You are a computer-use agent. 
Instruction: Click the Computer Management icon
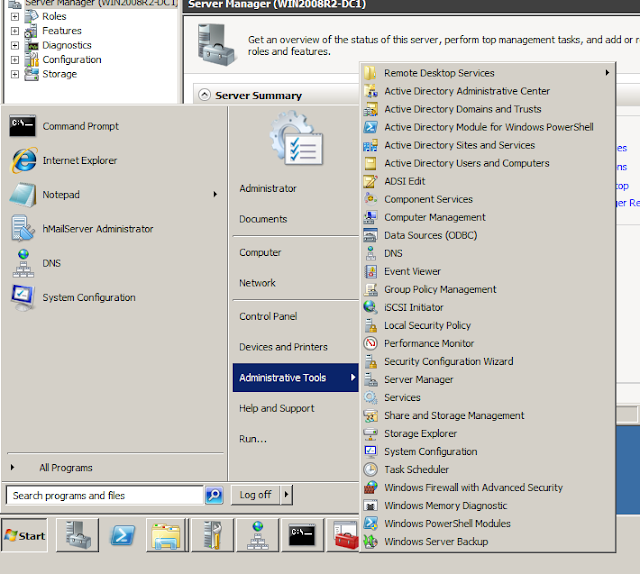point(371,217)
